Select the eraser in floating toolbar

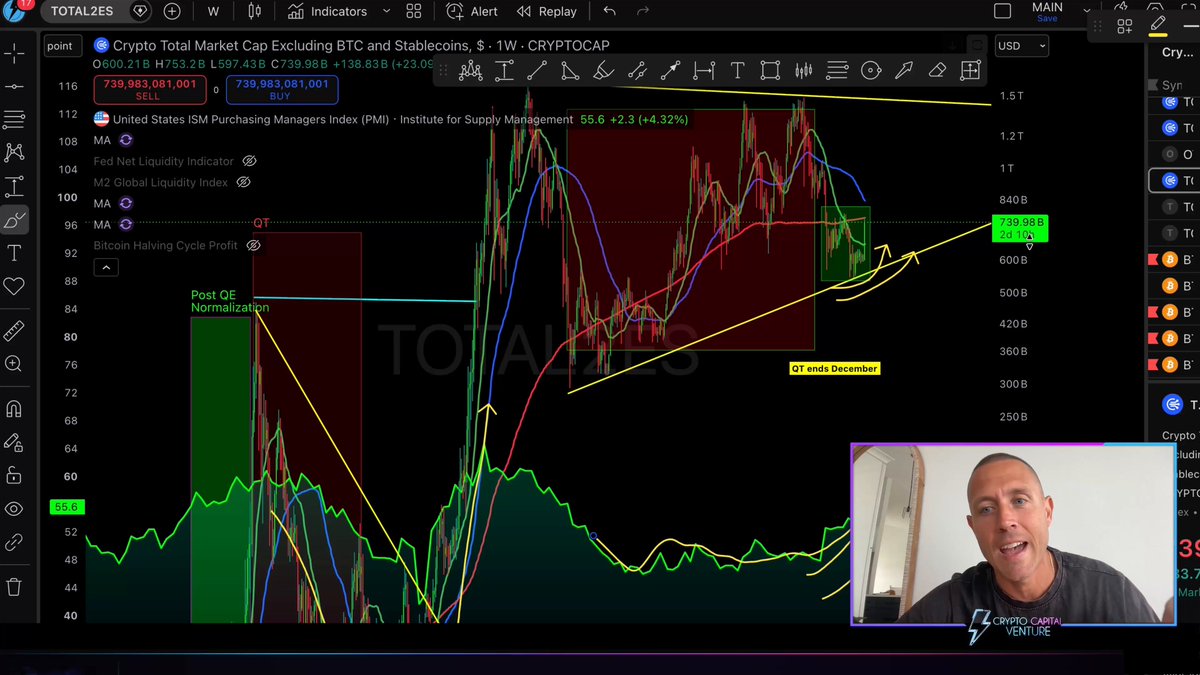937,70
